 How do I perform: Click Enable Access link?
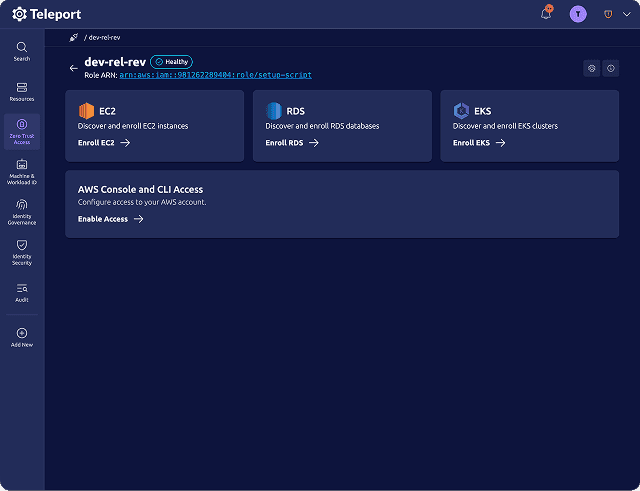click(x=110, y=219)
